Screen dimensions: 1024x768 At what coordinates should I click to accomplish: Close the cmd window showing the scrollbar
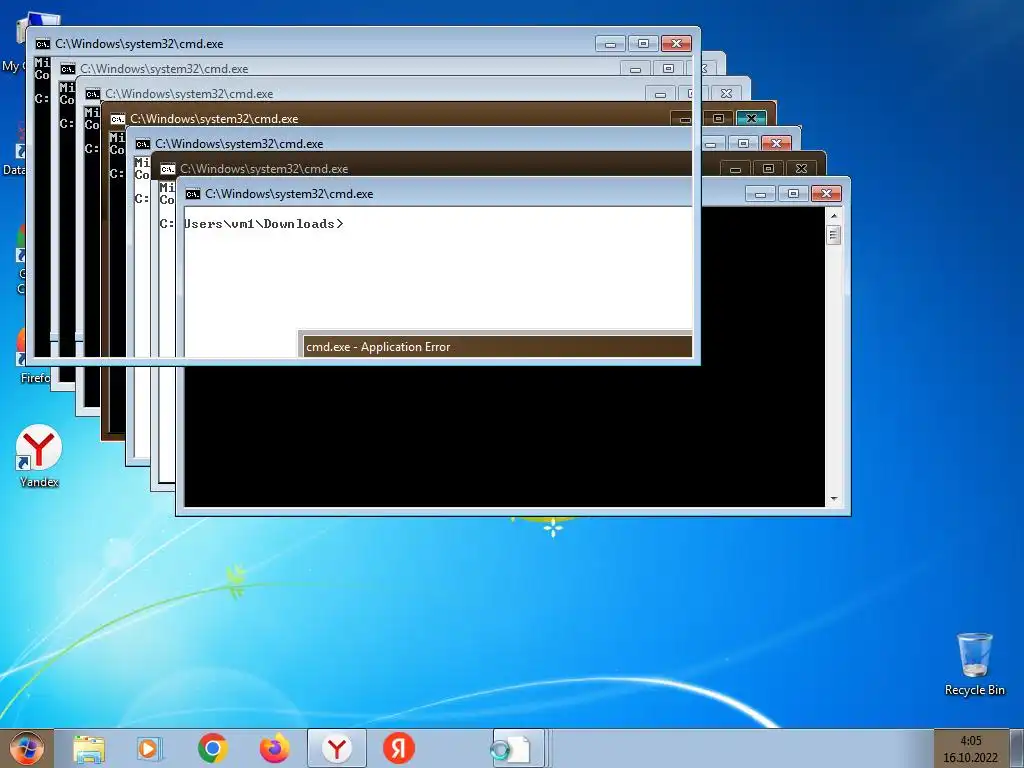tap(826, 193)
